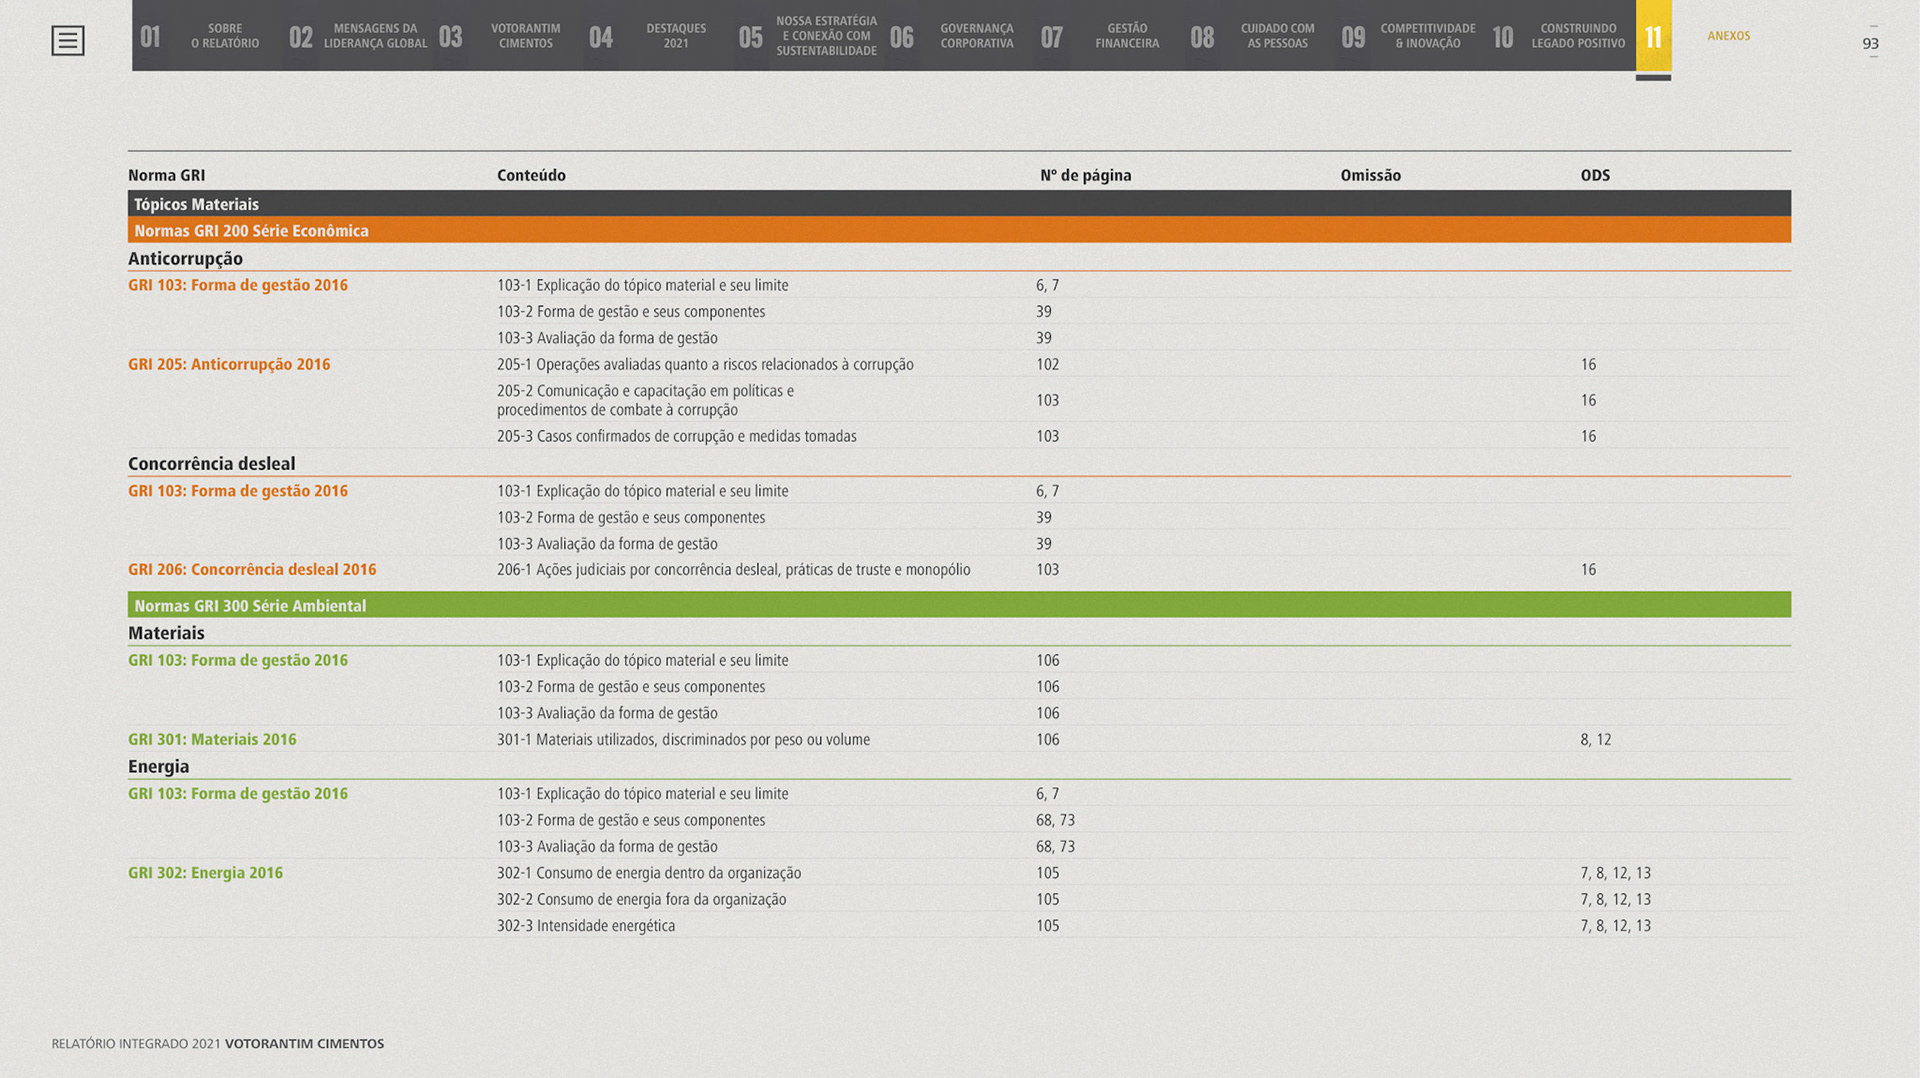Click the 205-2 Comunicação e capacitação text

coord(645,400)
